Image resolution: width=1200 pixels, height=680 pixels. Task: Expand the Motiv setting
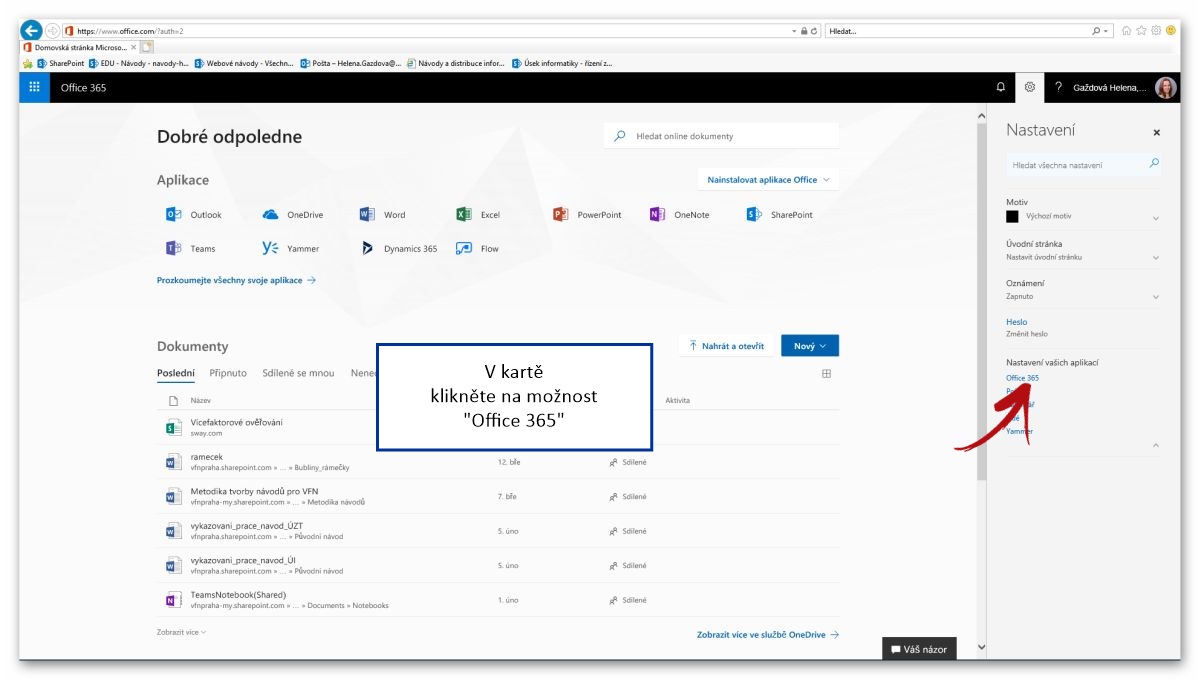[x=1156, y=218]
